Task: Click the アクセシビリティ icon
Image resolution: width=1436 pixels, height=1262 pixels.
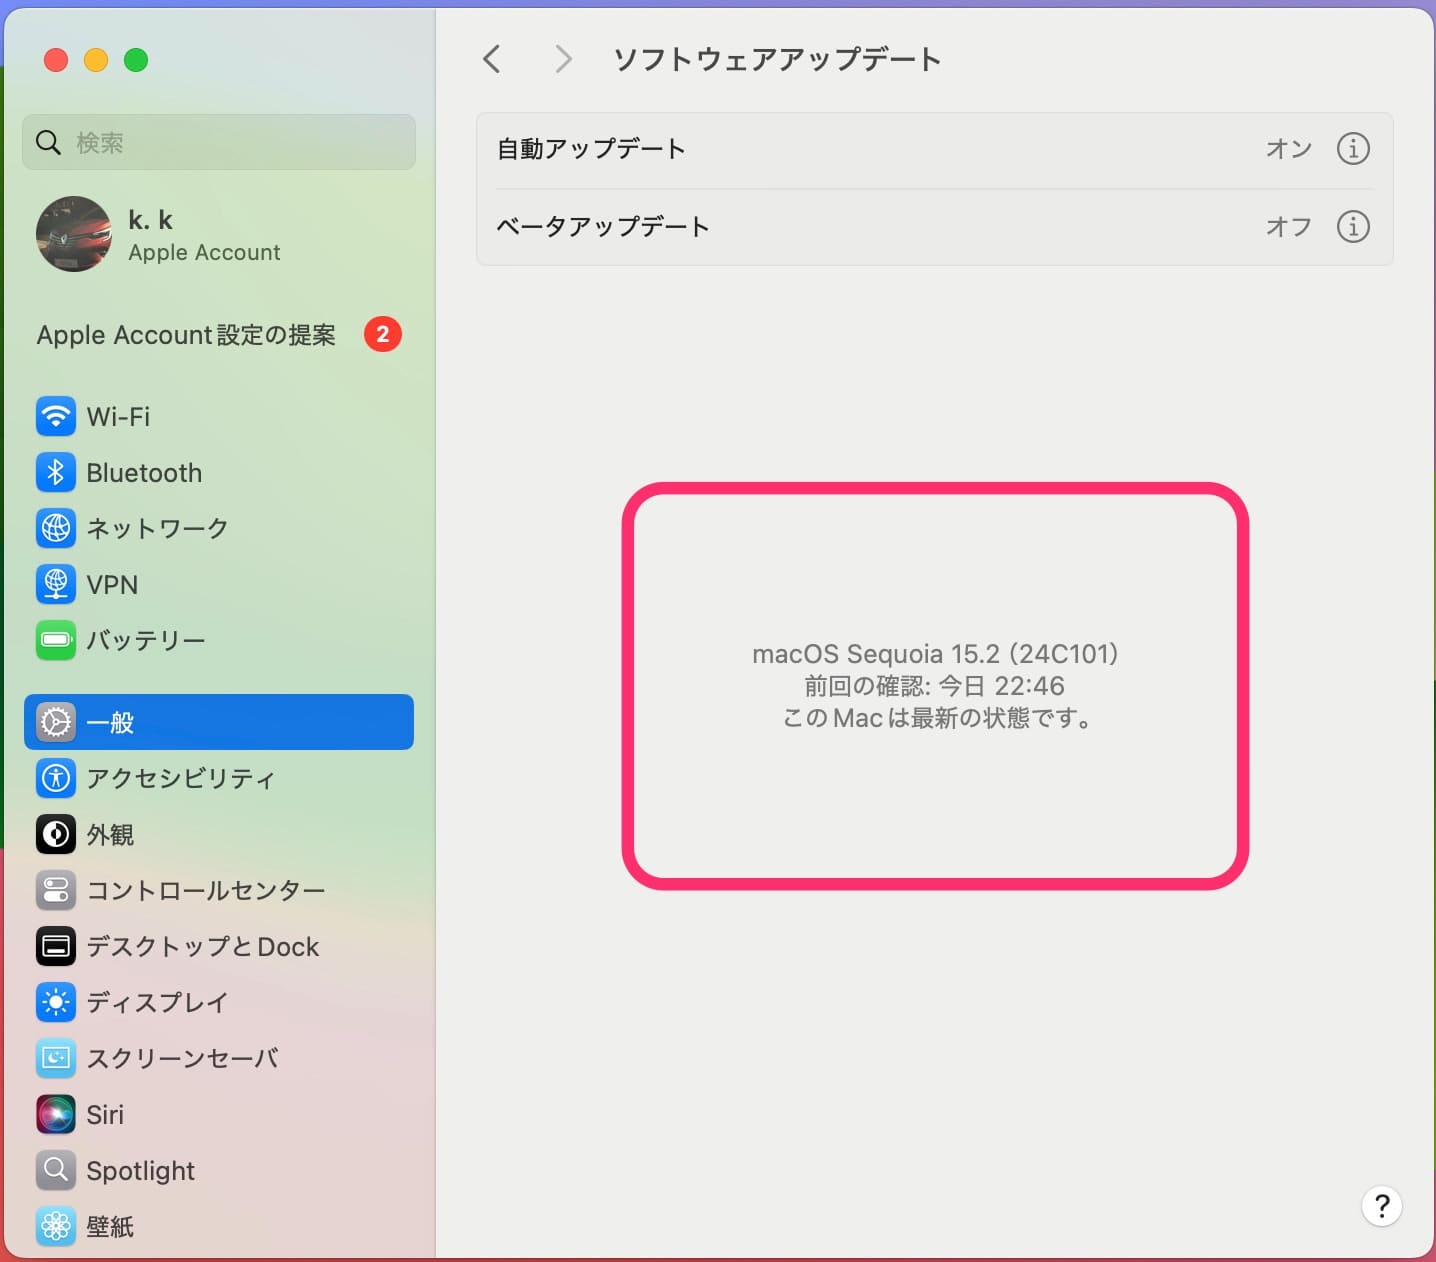Action: 56,778
